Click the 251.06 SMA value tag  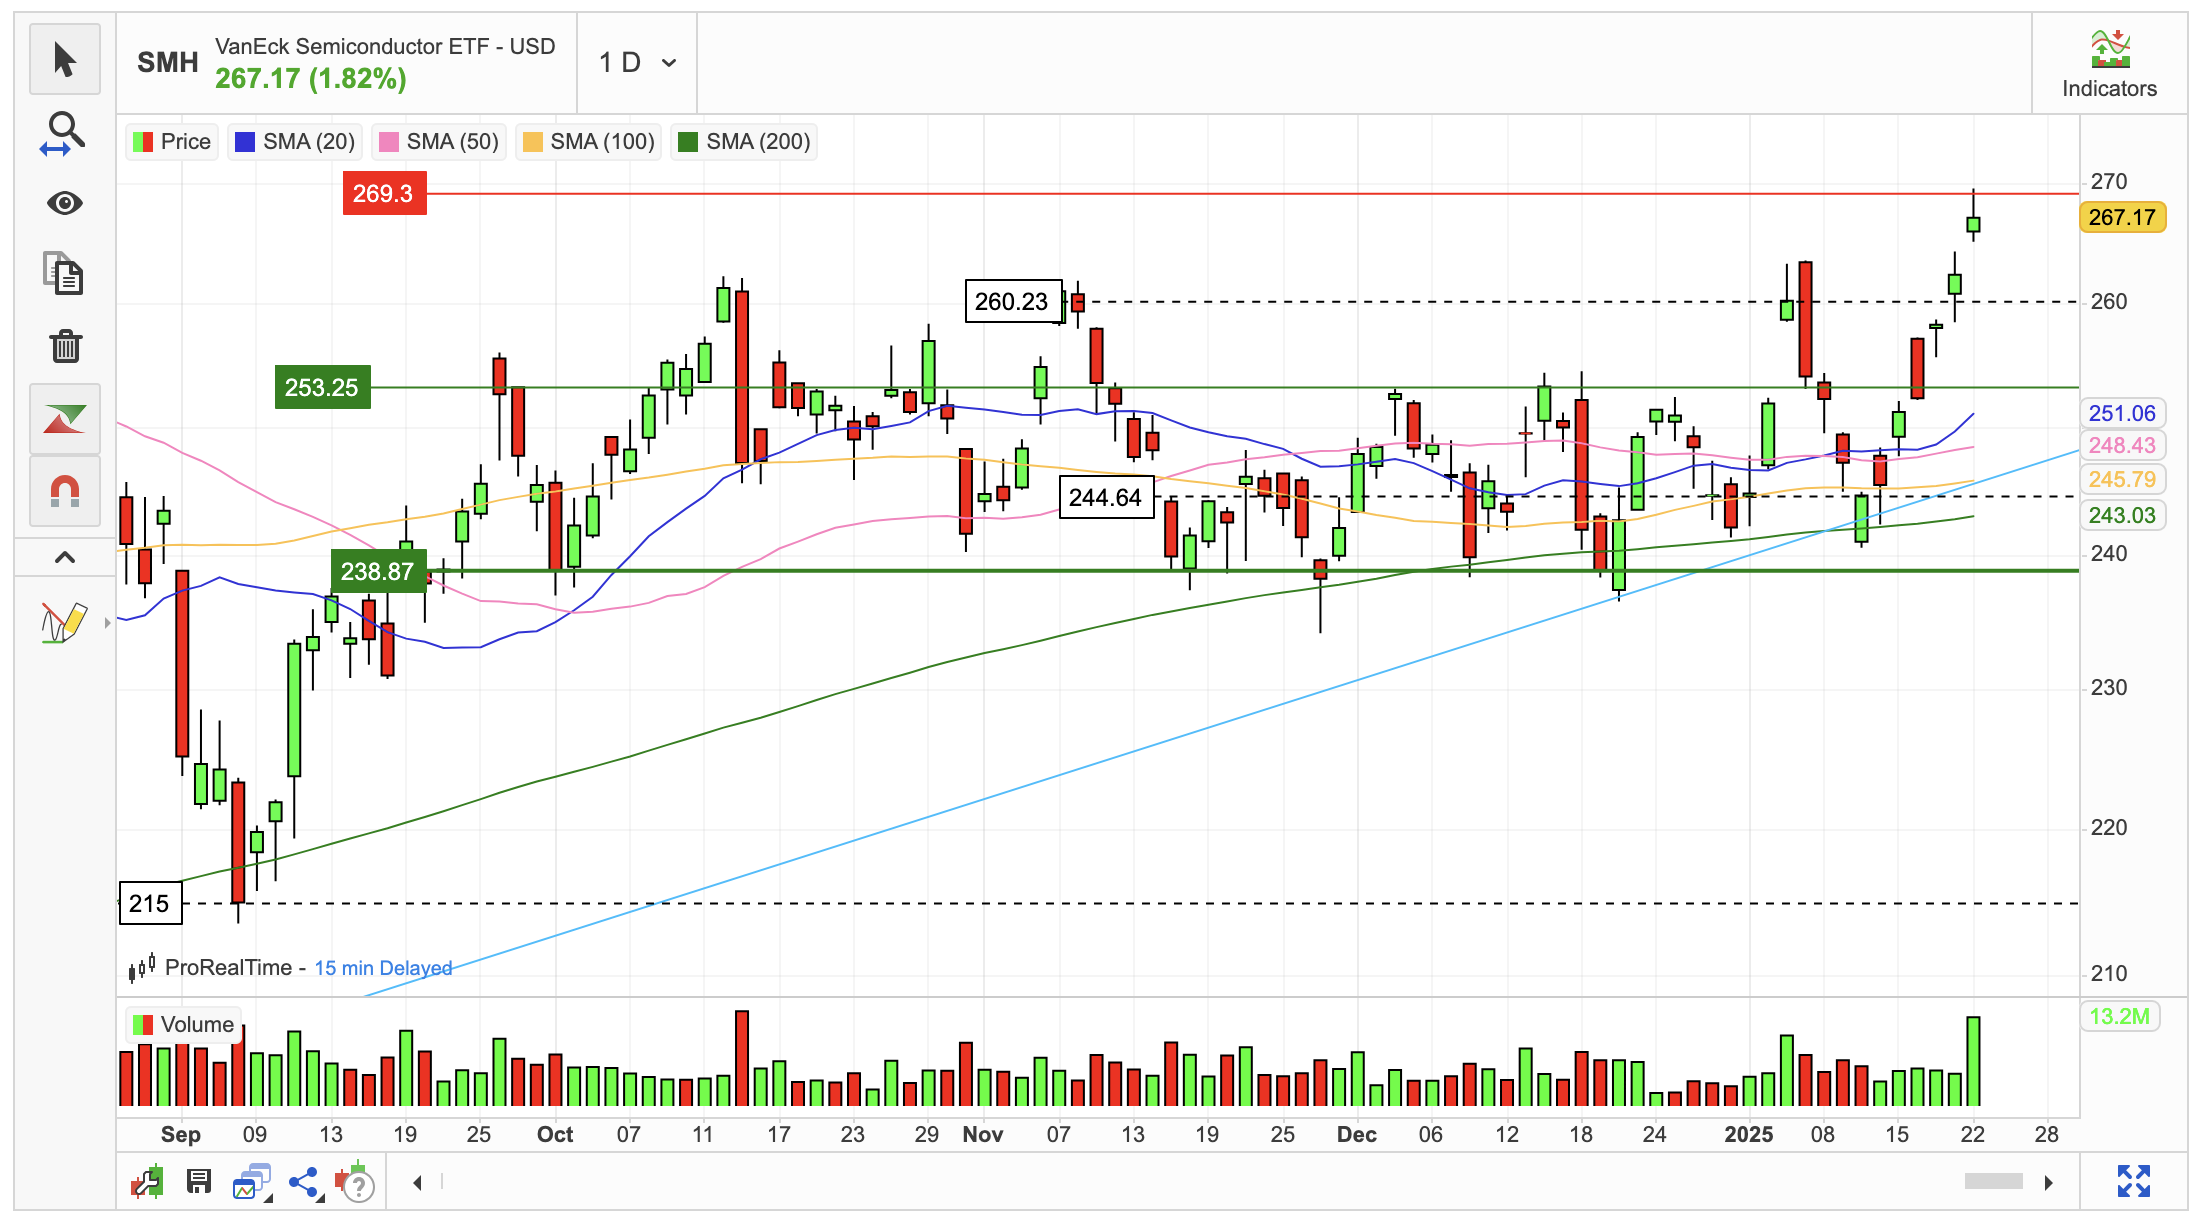point(2122,413)
